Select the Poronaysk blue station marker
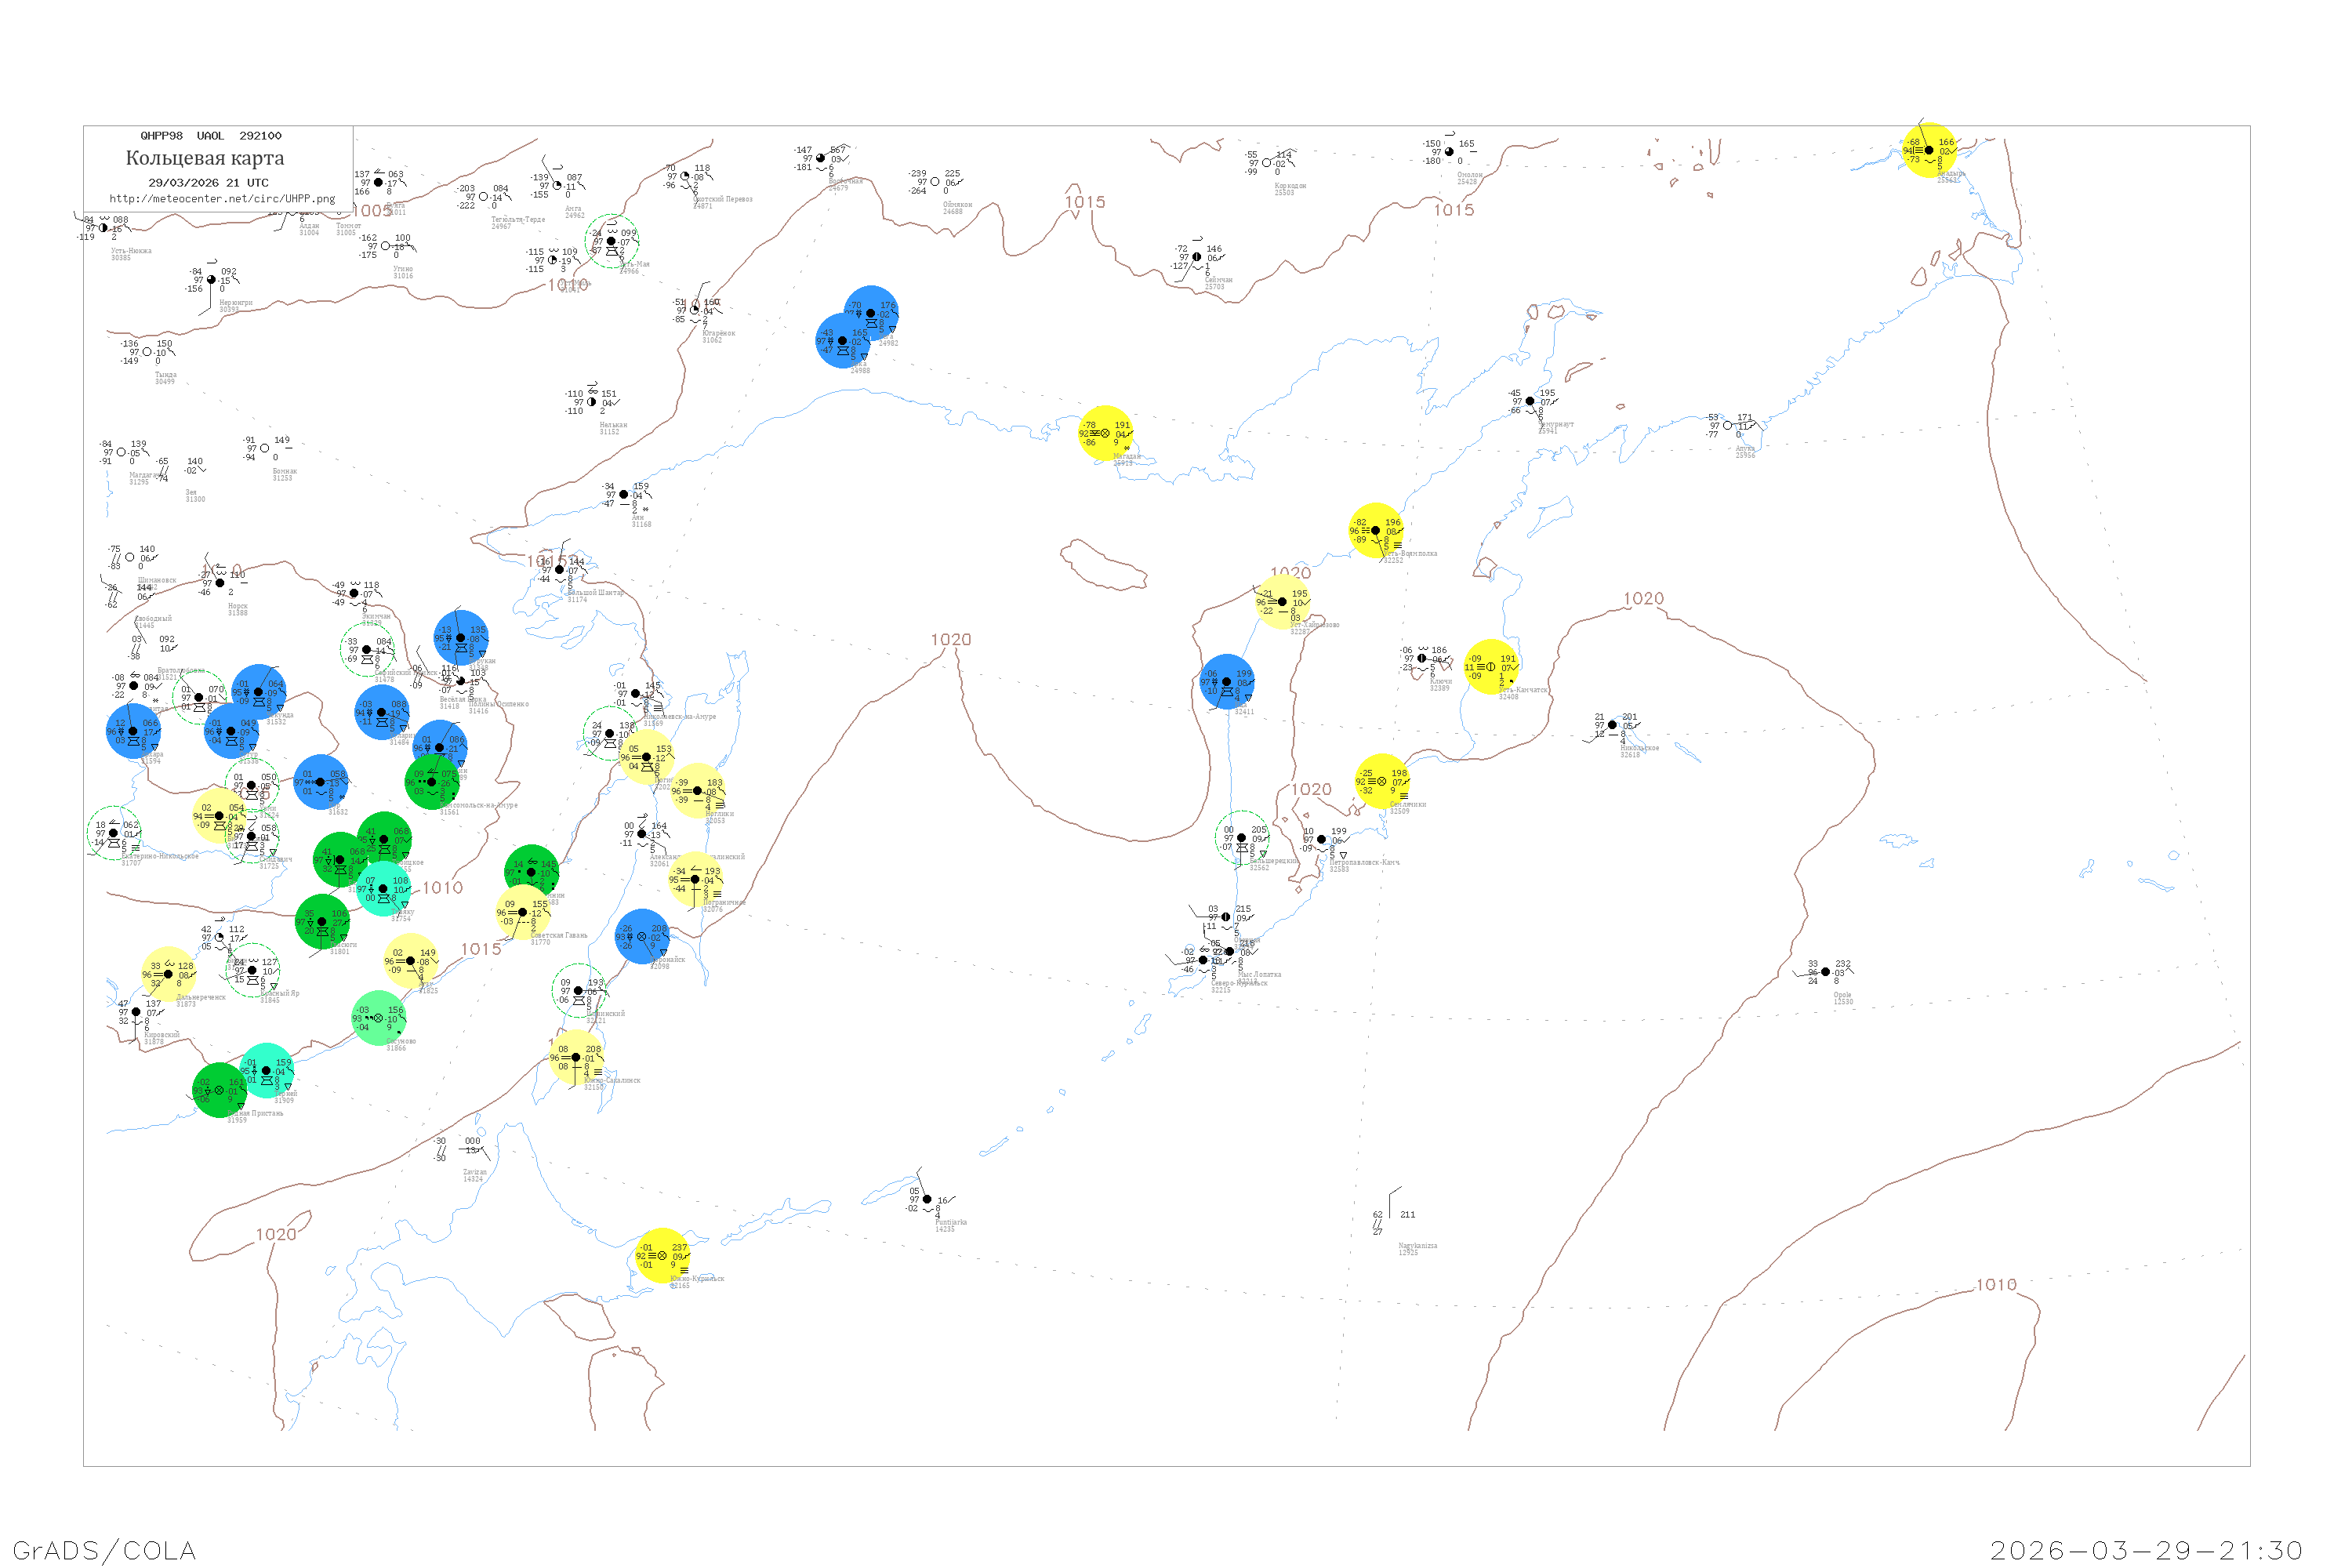This screenshot has height=1568, width=2352. pos(642,937)
